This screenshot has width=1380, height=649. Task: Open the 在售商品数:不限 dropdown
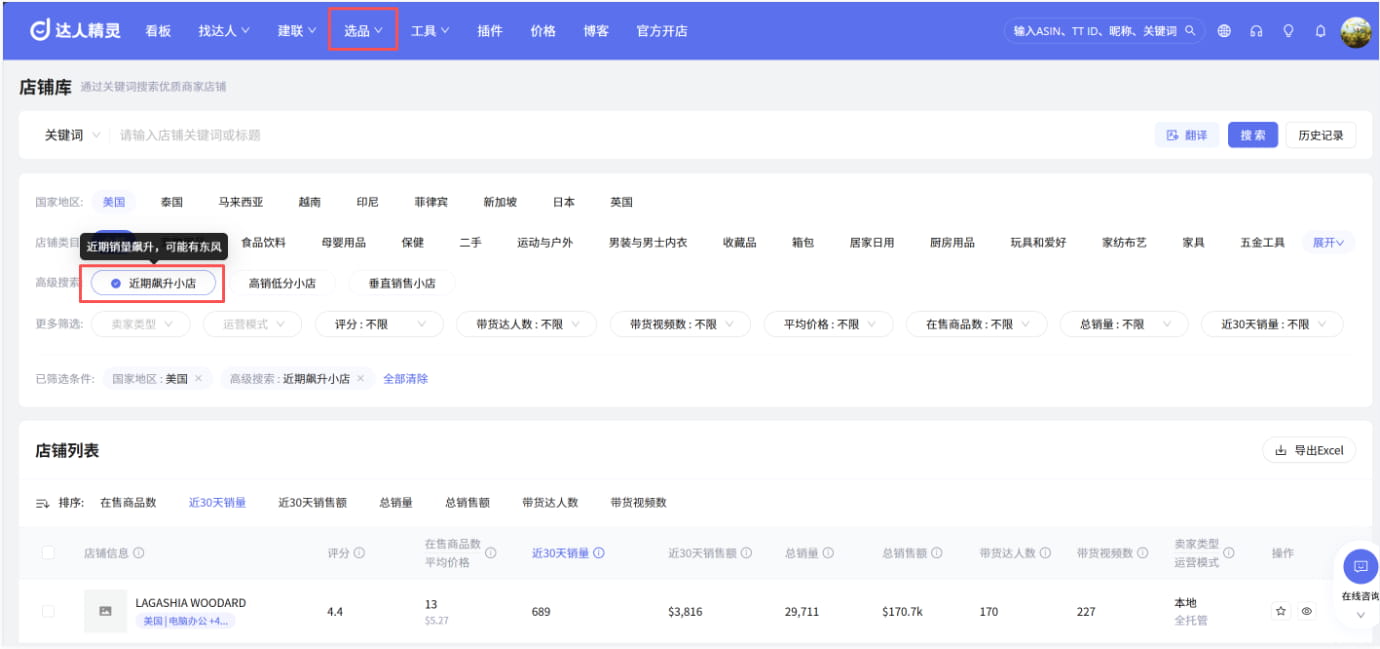(x=976, y=324)
